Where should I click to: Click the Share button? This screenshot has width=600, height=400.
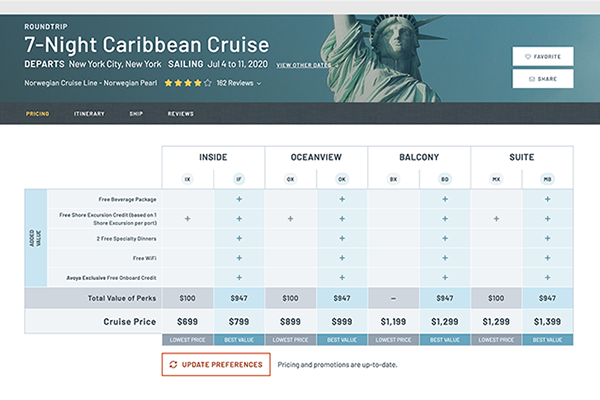tap(543, 79)
